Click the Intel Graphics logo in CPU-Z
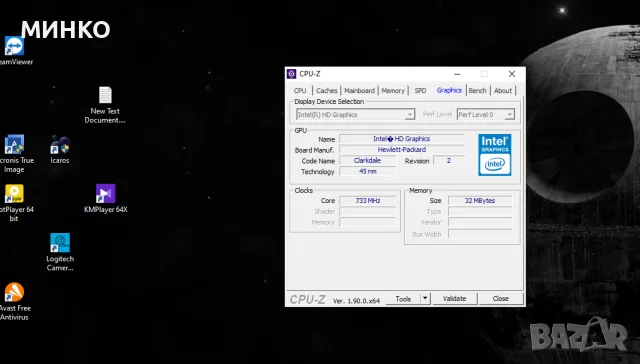This screenshot has height=364, width=640. click(495, 155)
